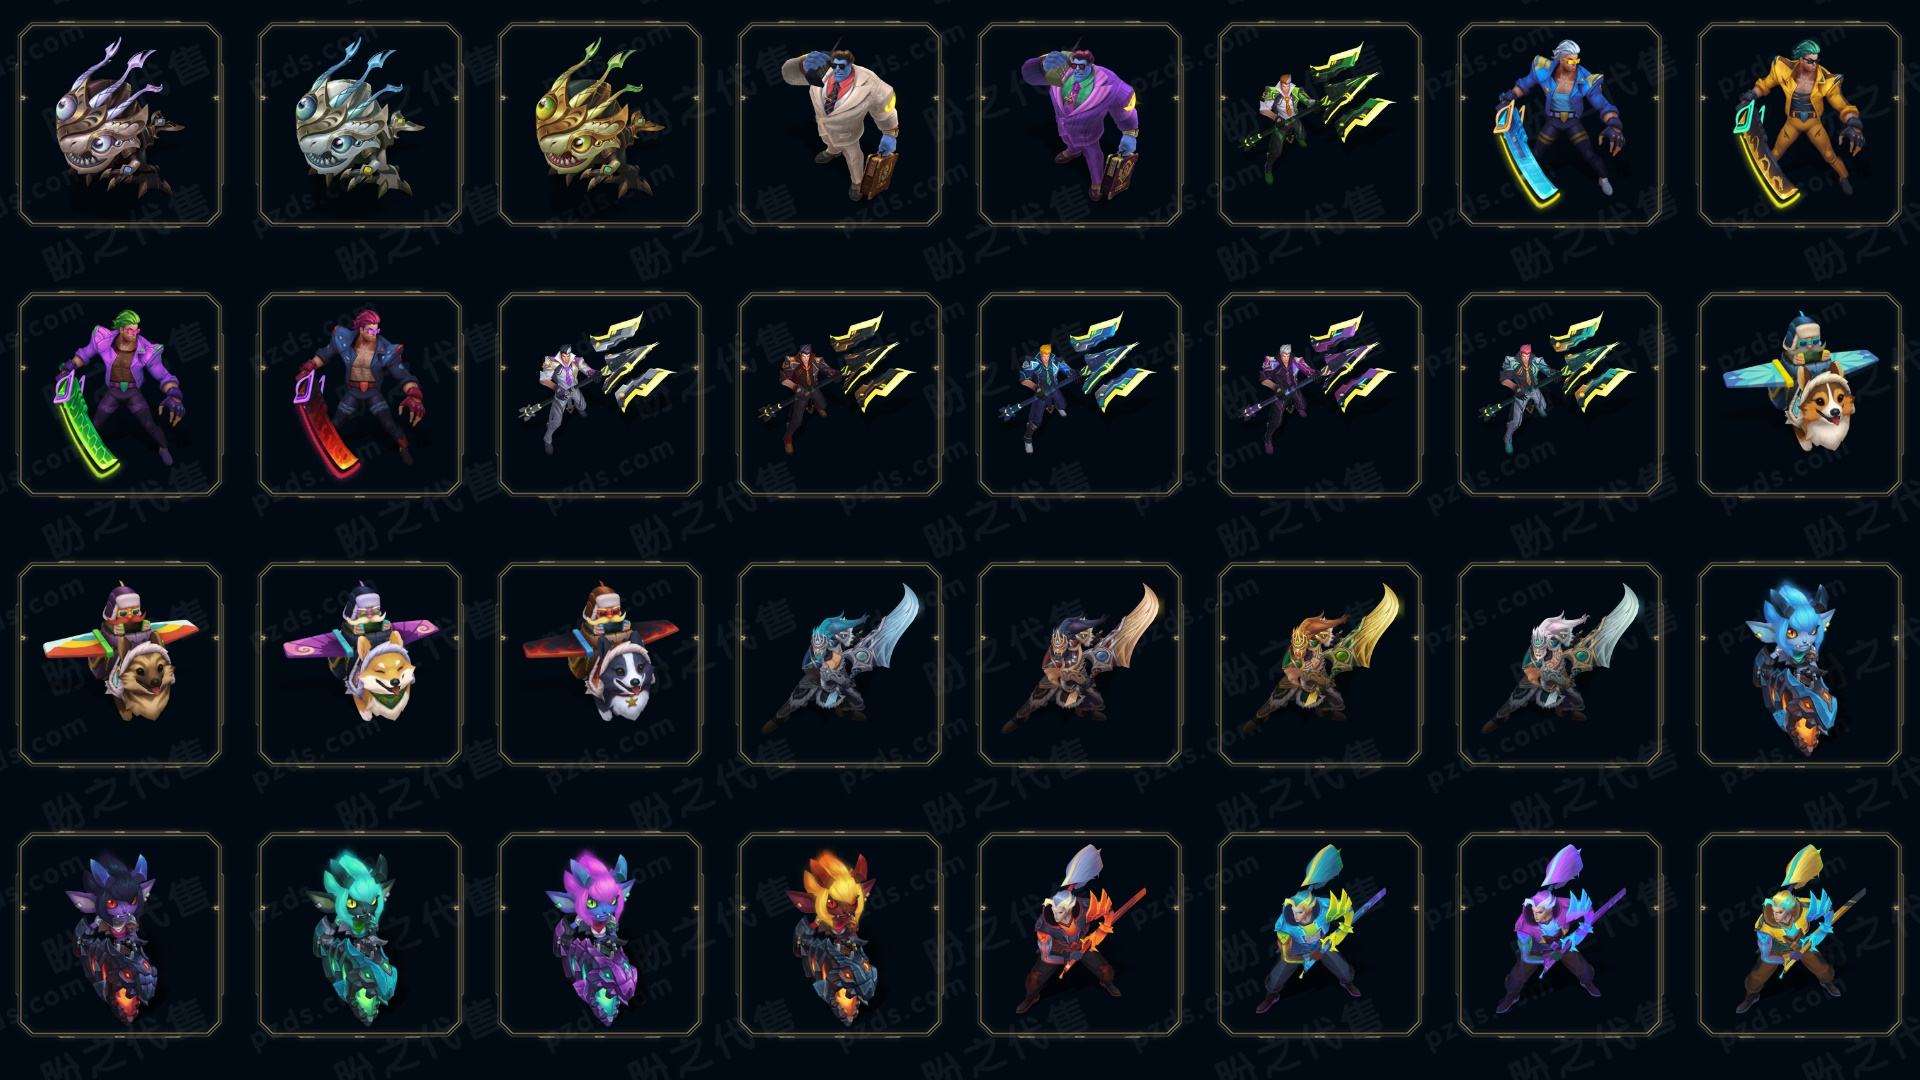Select the dark jacket swordsman with red blade

click(360, 394)
